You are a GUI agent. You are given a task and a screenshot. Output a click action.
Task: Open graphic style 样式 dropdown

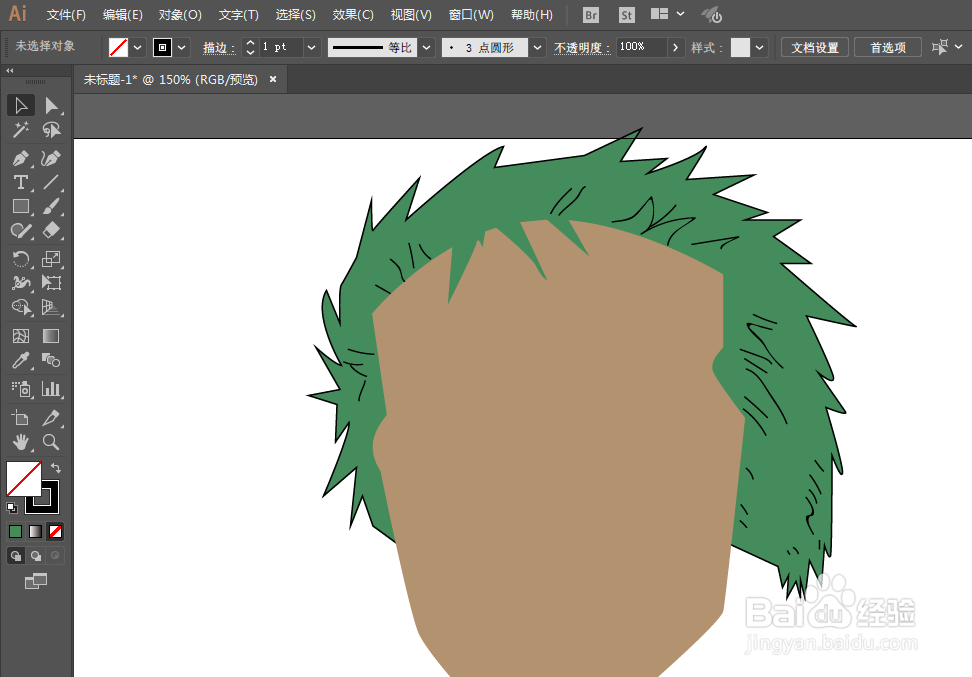click(x=759, y=47)
